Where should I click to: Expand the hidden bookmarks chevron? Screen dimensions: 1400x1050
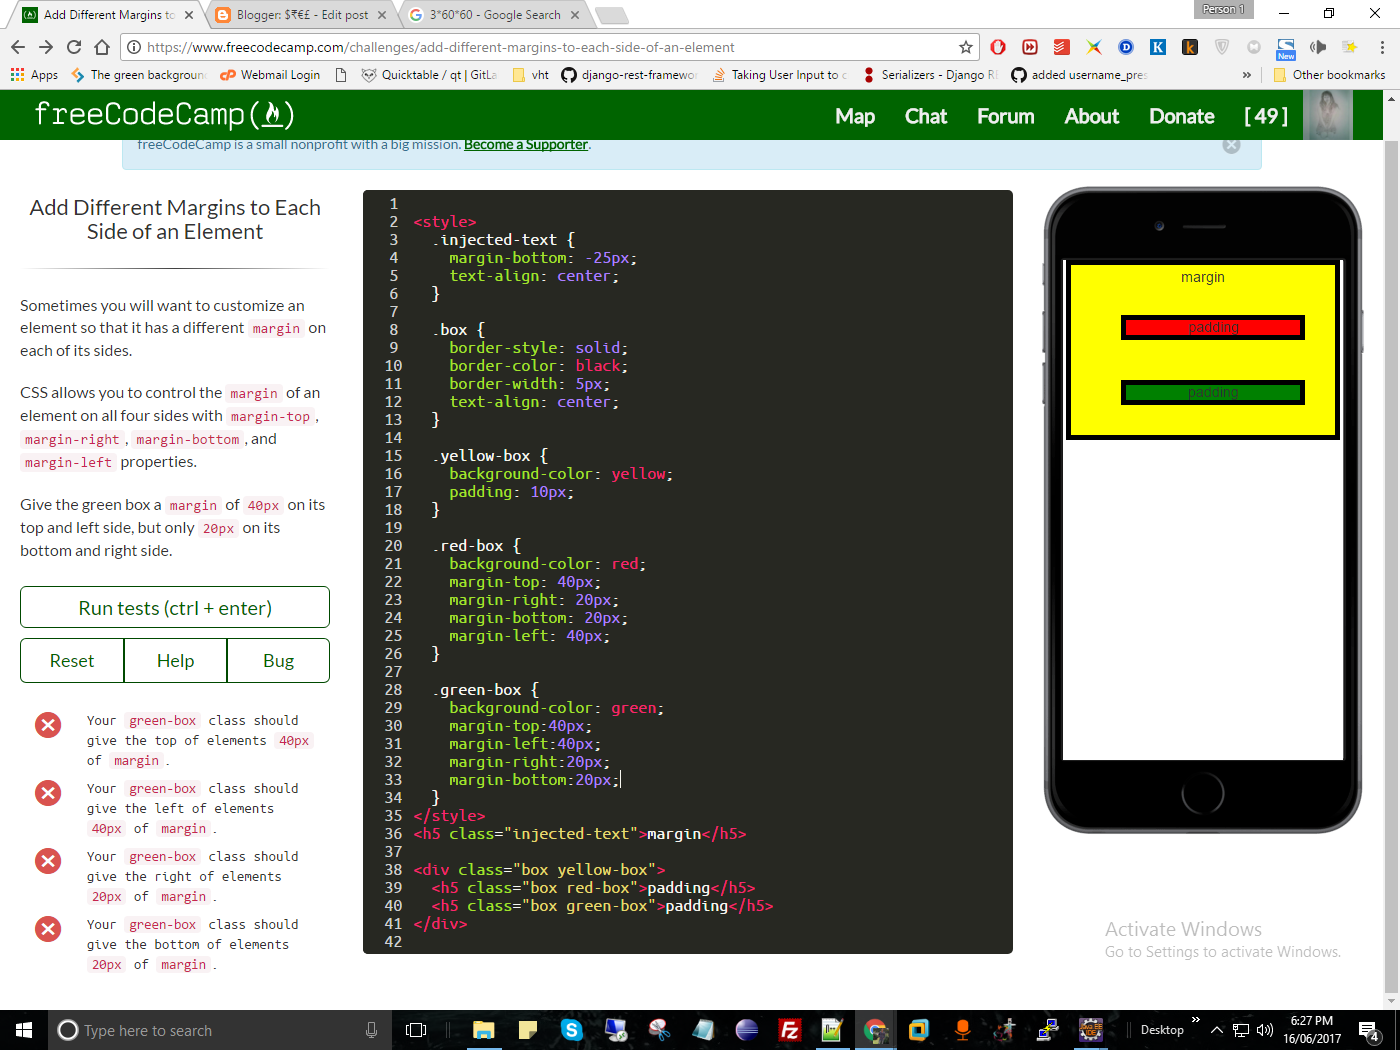(1246, 74)
